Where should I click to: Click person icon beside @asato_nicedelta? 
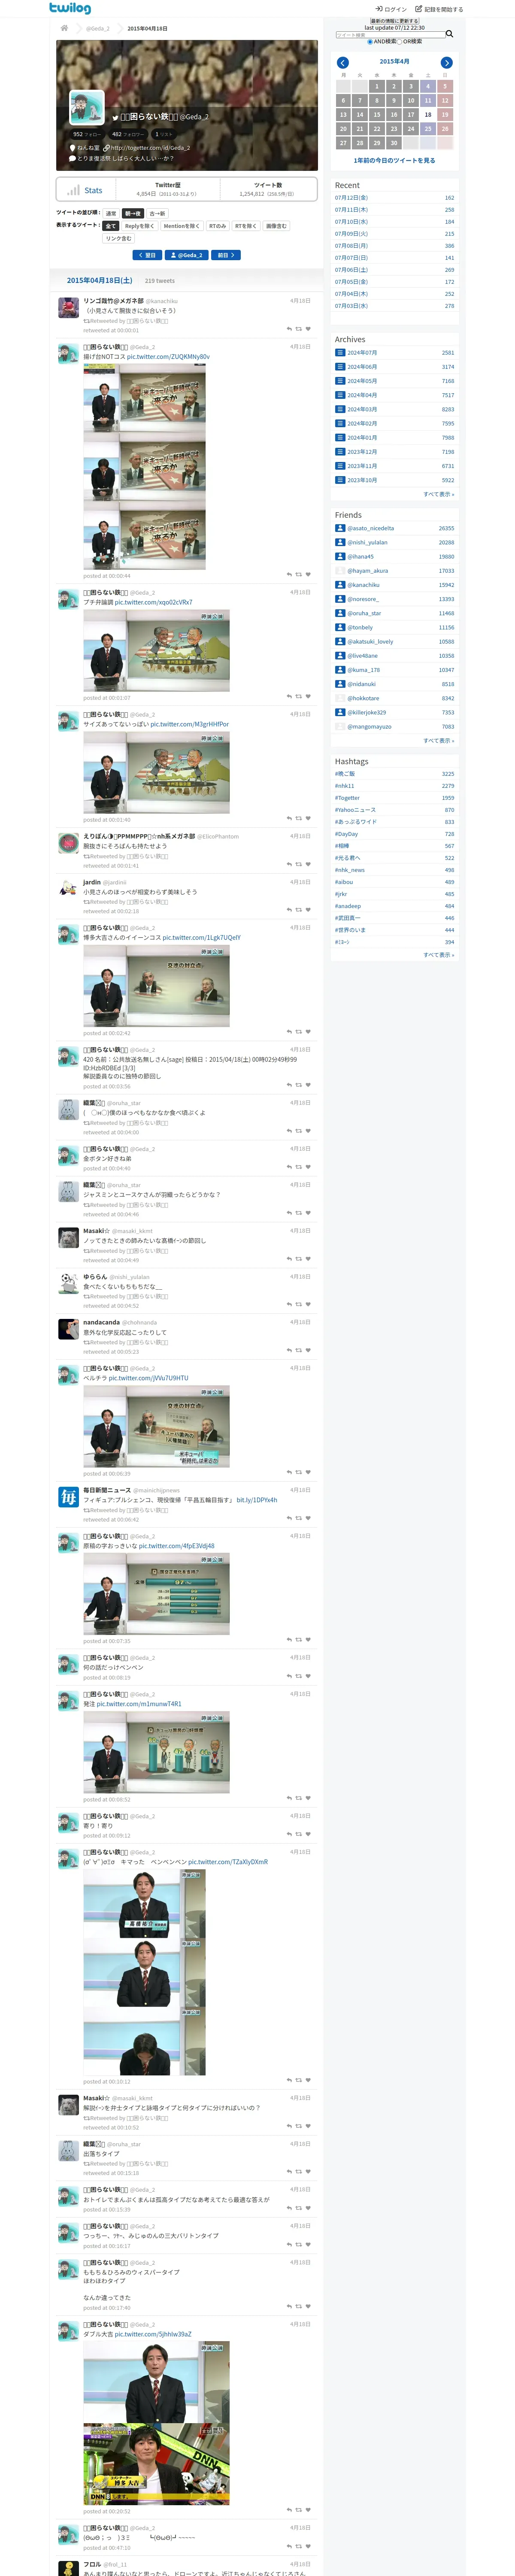340,528
